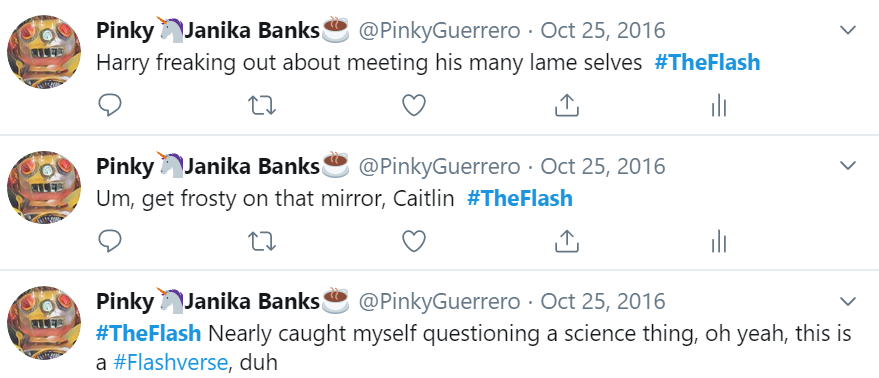The width and height of the screenshot is (879, 378).
Task: Retweet the get frosty Caitlin tweet
Action: [x=262, y=241]
